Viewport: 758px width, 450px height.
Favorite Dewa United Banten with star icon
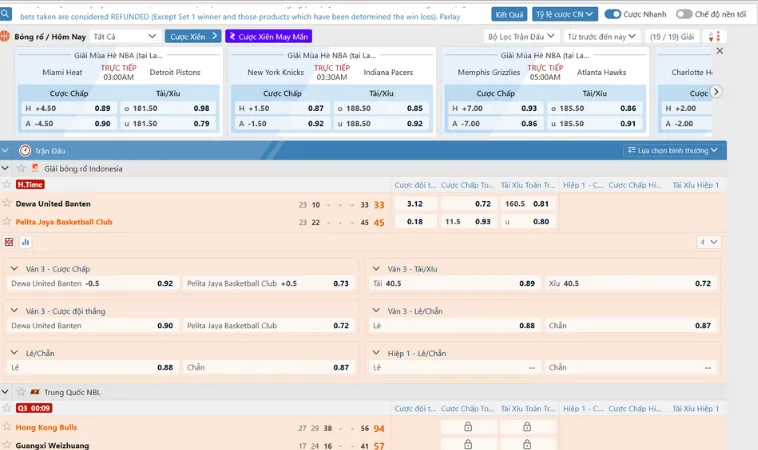(x=7, y=204)
